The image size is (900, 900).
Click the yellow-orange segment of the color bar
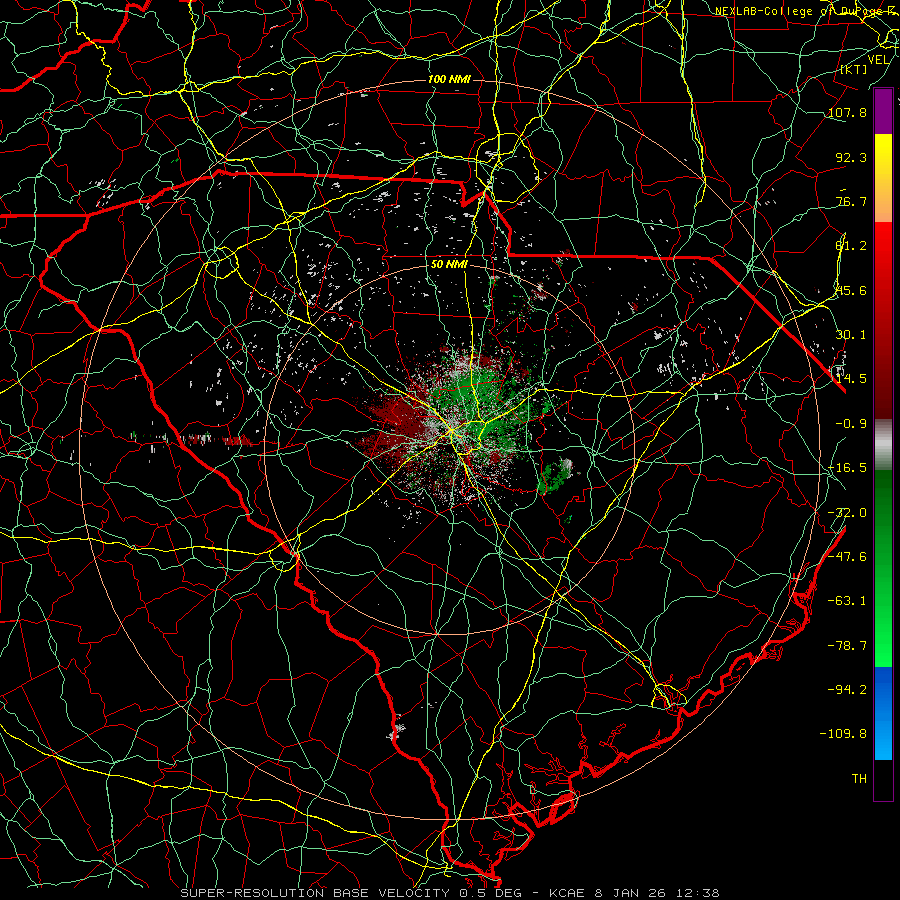[x=883, y=178]
